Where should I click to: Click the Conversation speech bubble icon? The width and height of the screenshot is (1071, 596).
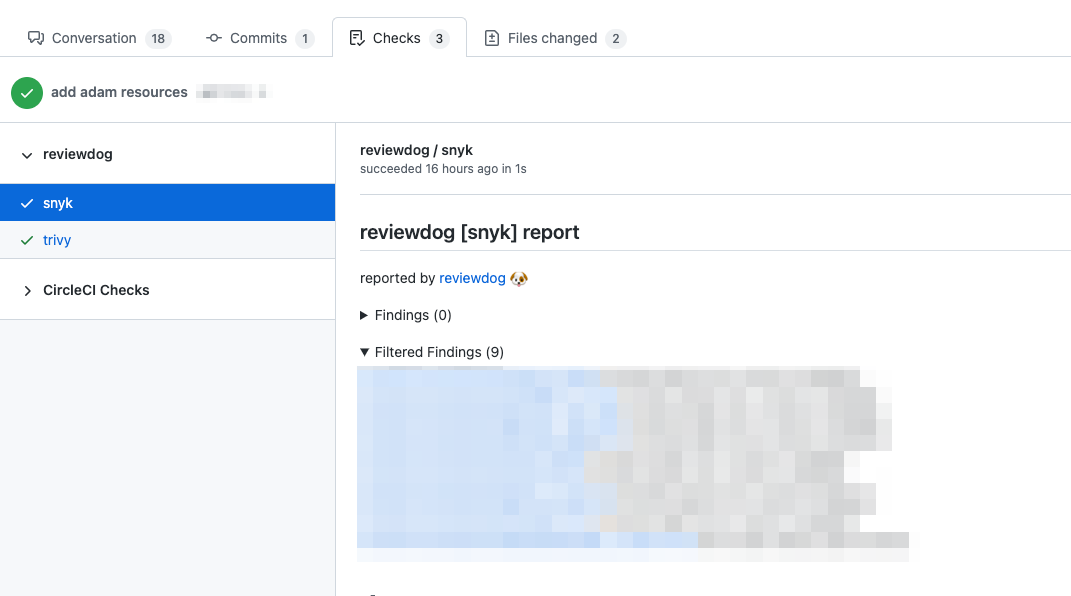click(x=36, y=38)
